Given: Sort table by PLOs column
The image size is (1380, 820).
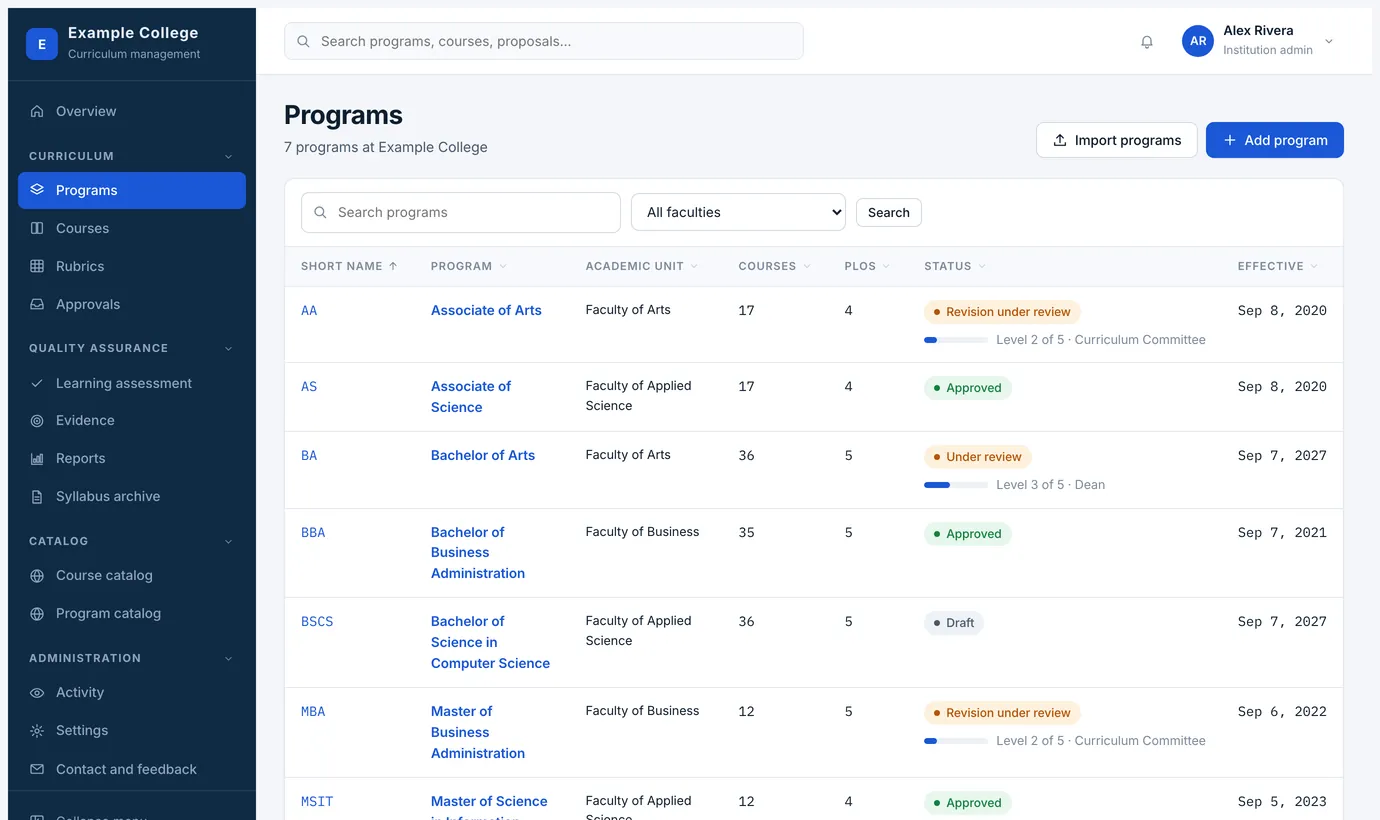Looking at the screenshot, I should click(868, 266).
